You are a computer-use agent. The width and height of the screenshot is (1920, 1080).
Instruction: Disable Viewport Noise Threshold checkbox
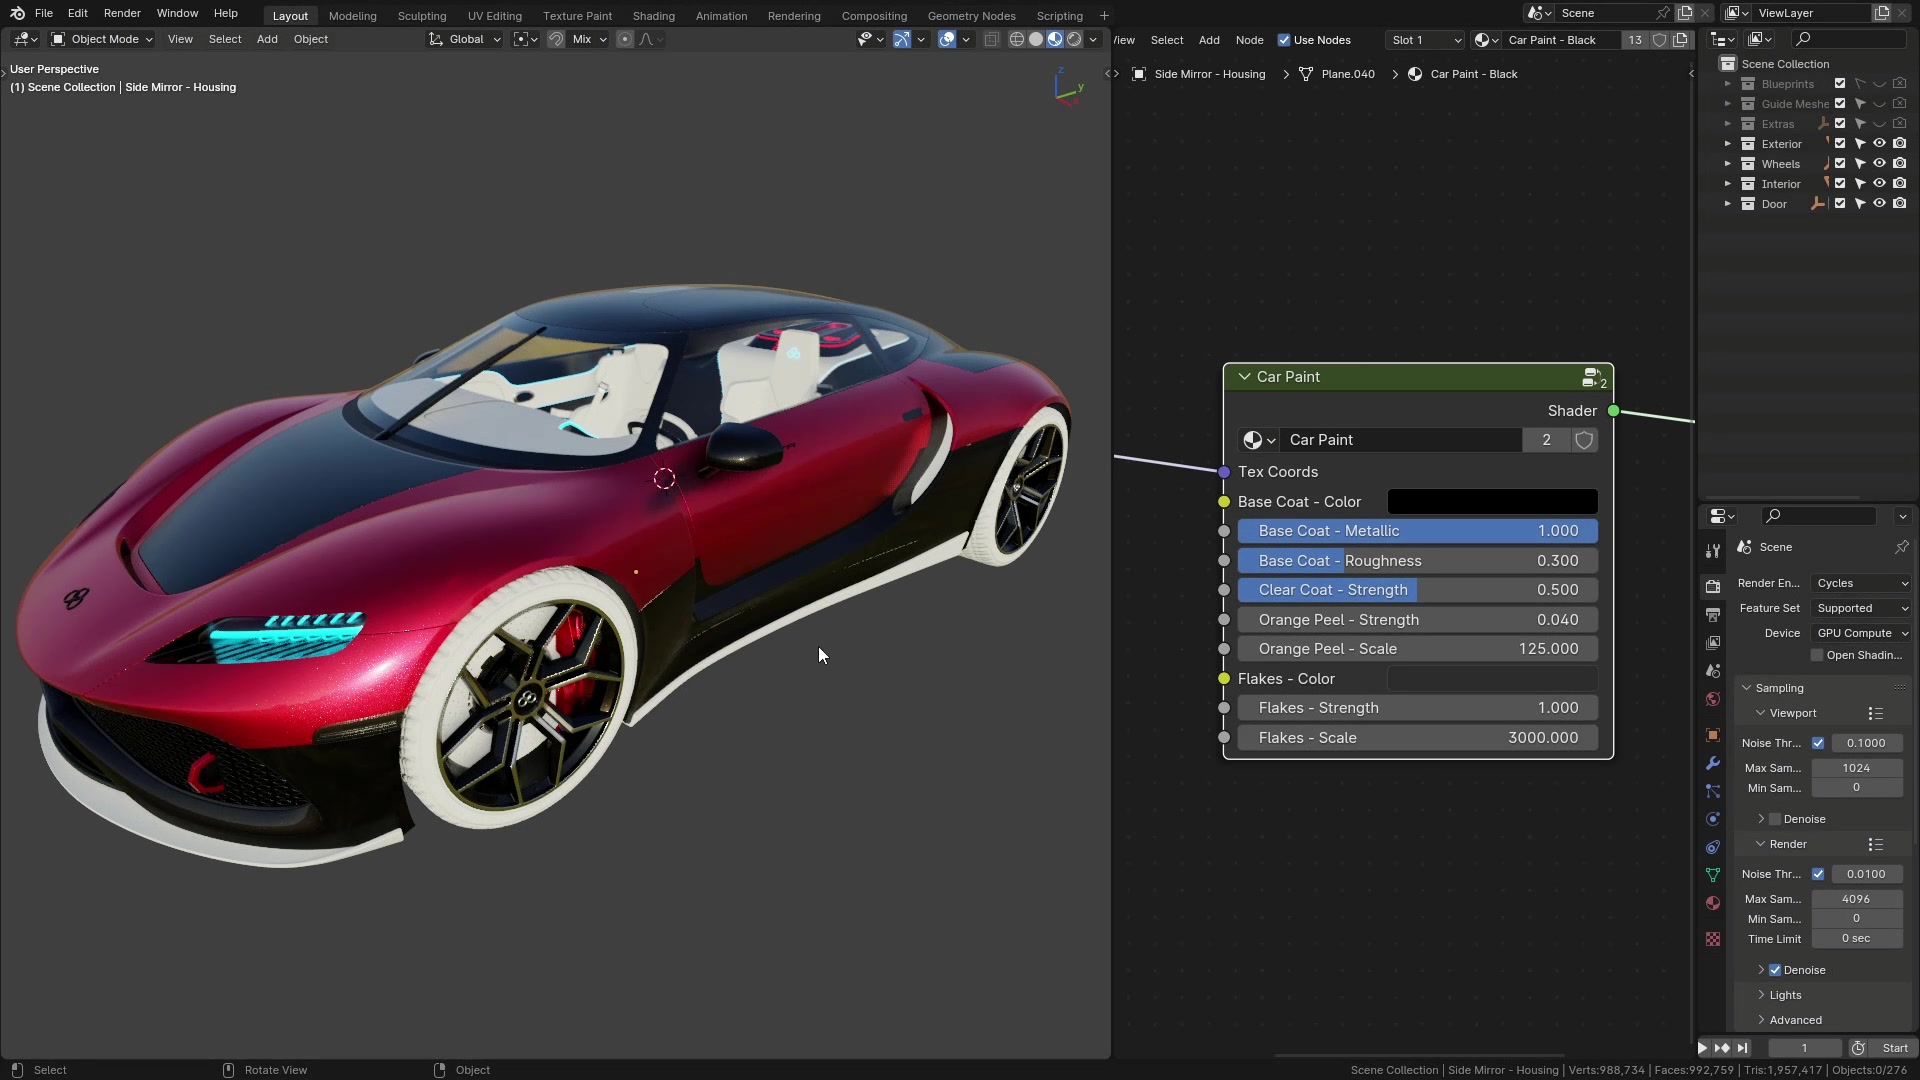tap(1818, 743)
